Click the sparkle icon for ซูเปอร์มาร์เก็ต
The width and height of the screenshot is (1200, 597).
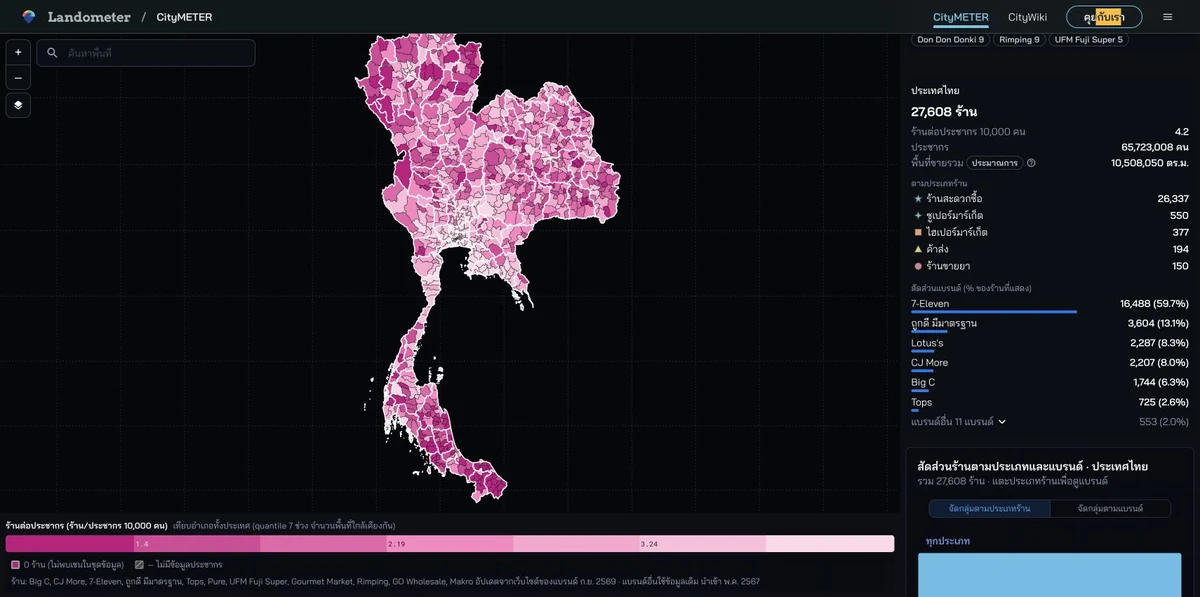[918, 215]
